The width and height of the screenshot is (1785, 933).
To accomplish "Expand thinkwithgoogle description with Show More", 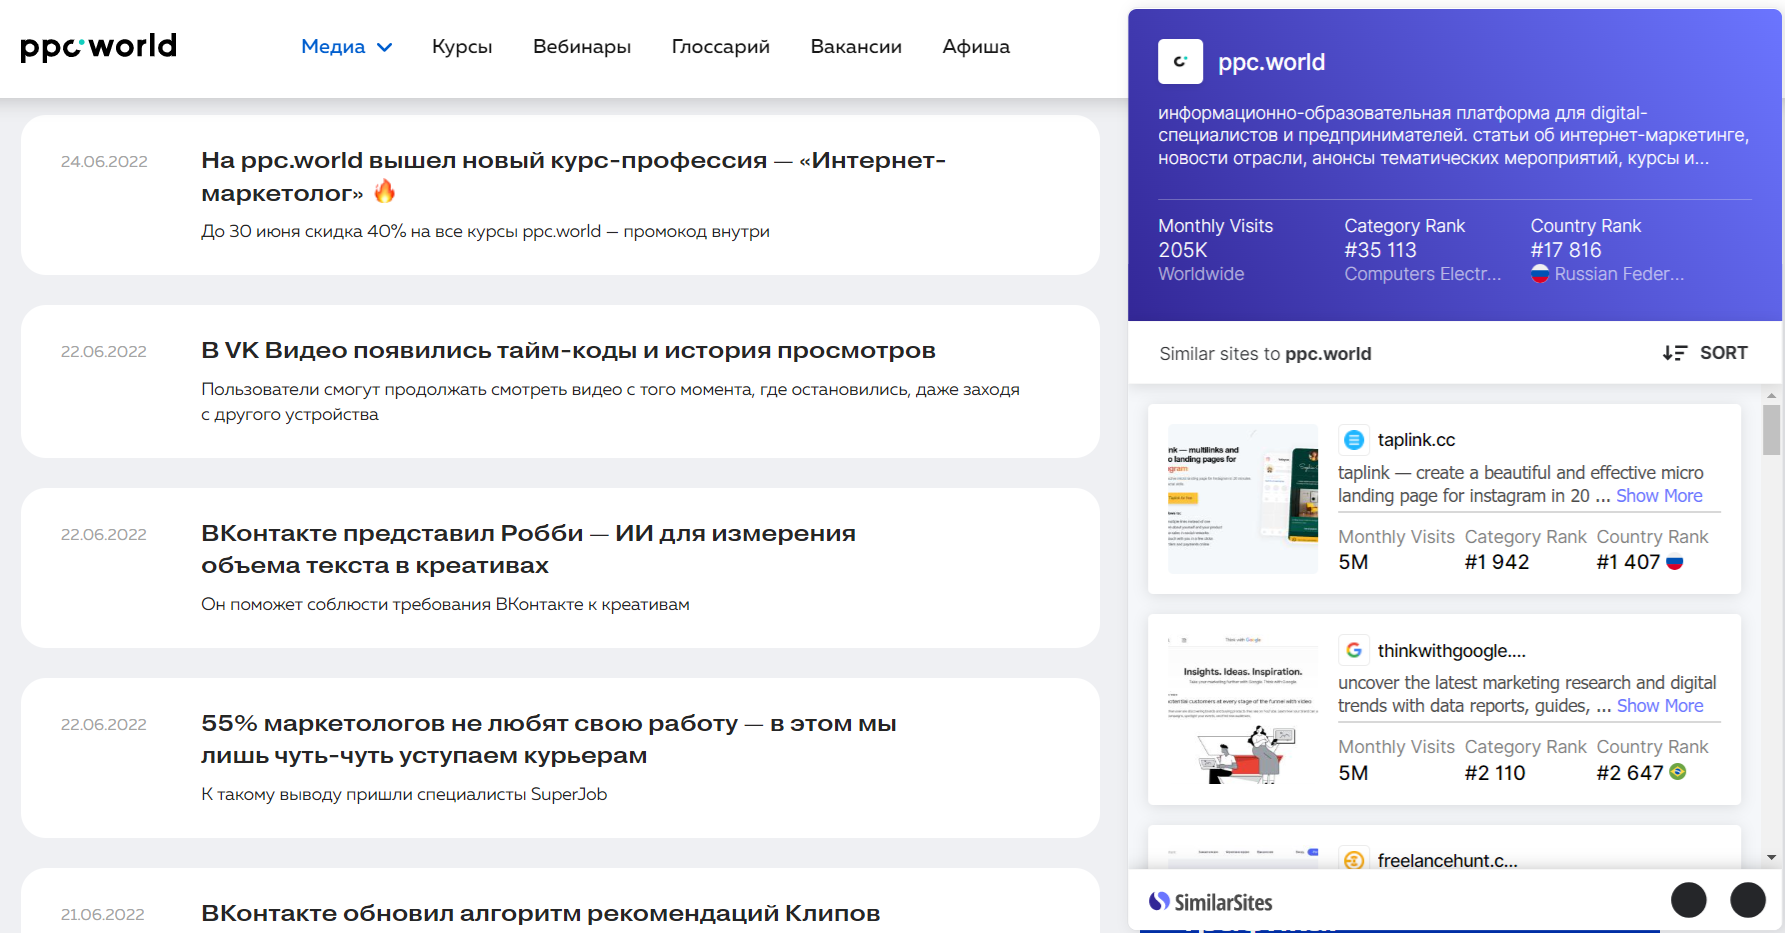I will coord(1660,706).
